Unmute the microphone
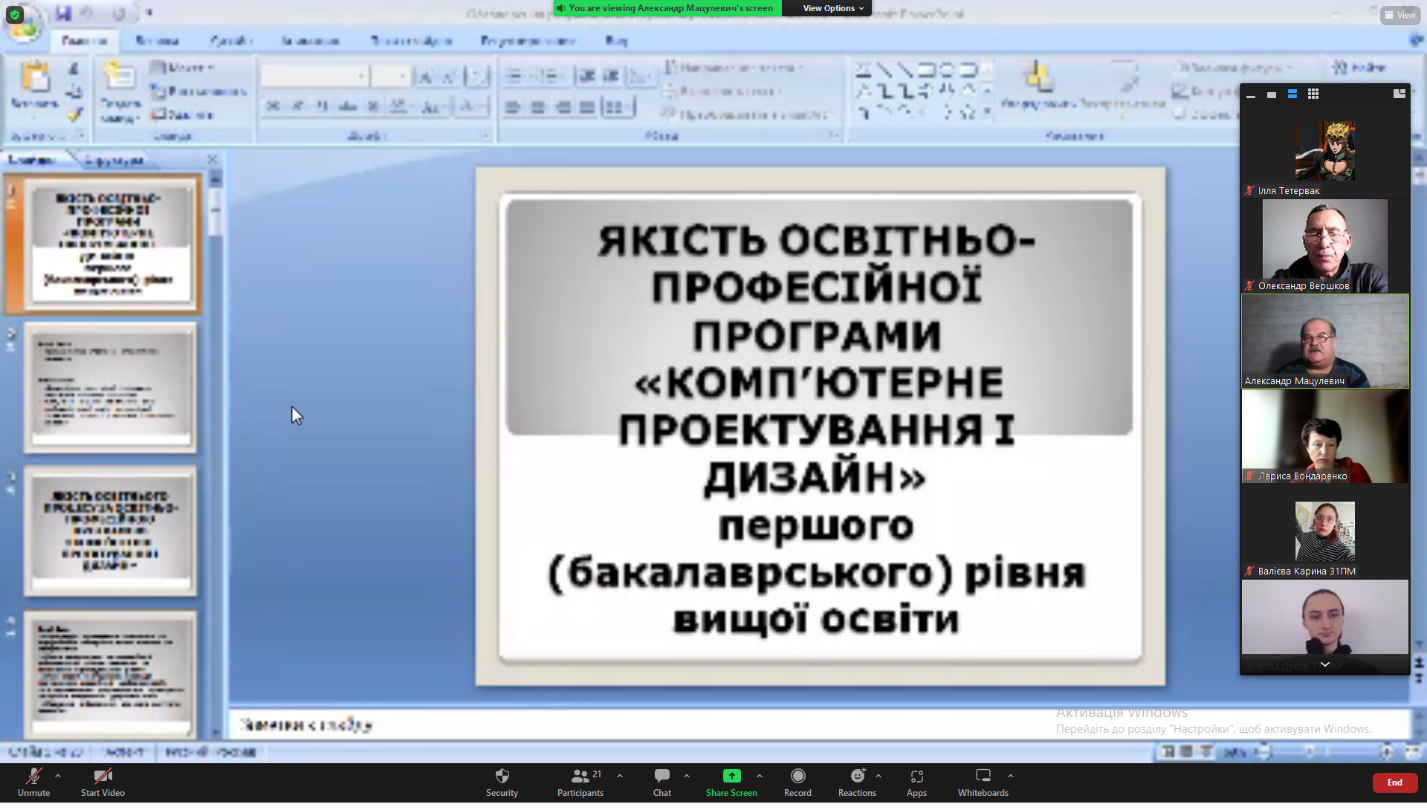Viewport: 1427px width, 810px height. point(33,782)
